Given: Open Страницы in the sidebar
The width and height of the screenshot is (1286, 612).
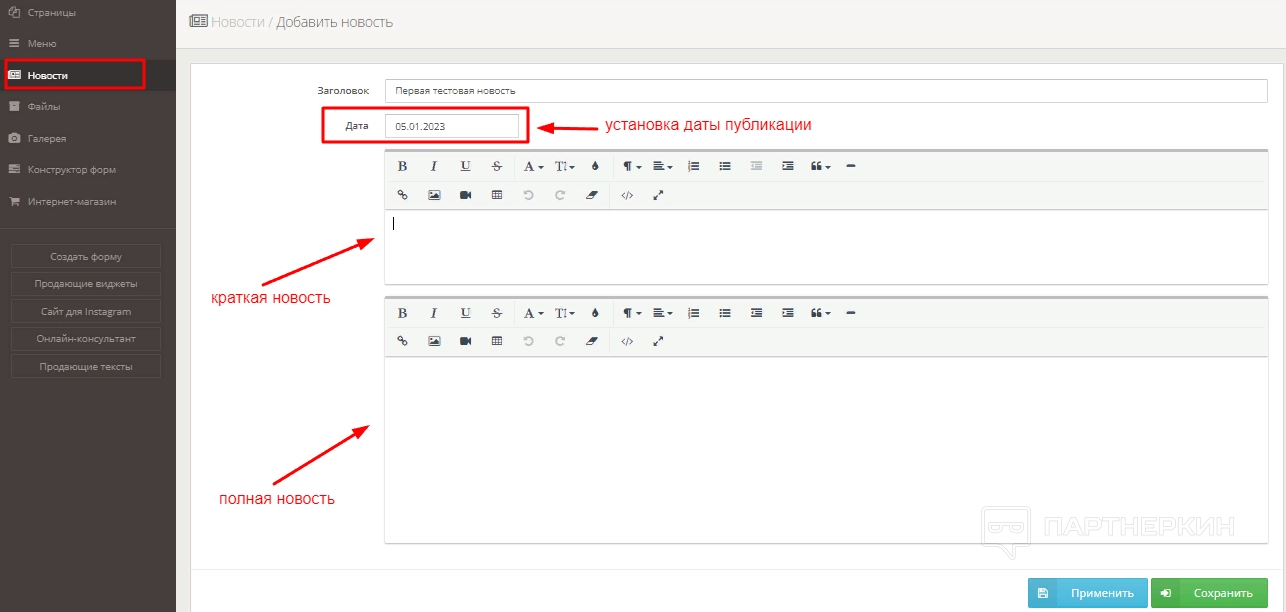Looking at the screenshot, I should coord(88,13).
